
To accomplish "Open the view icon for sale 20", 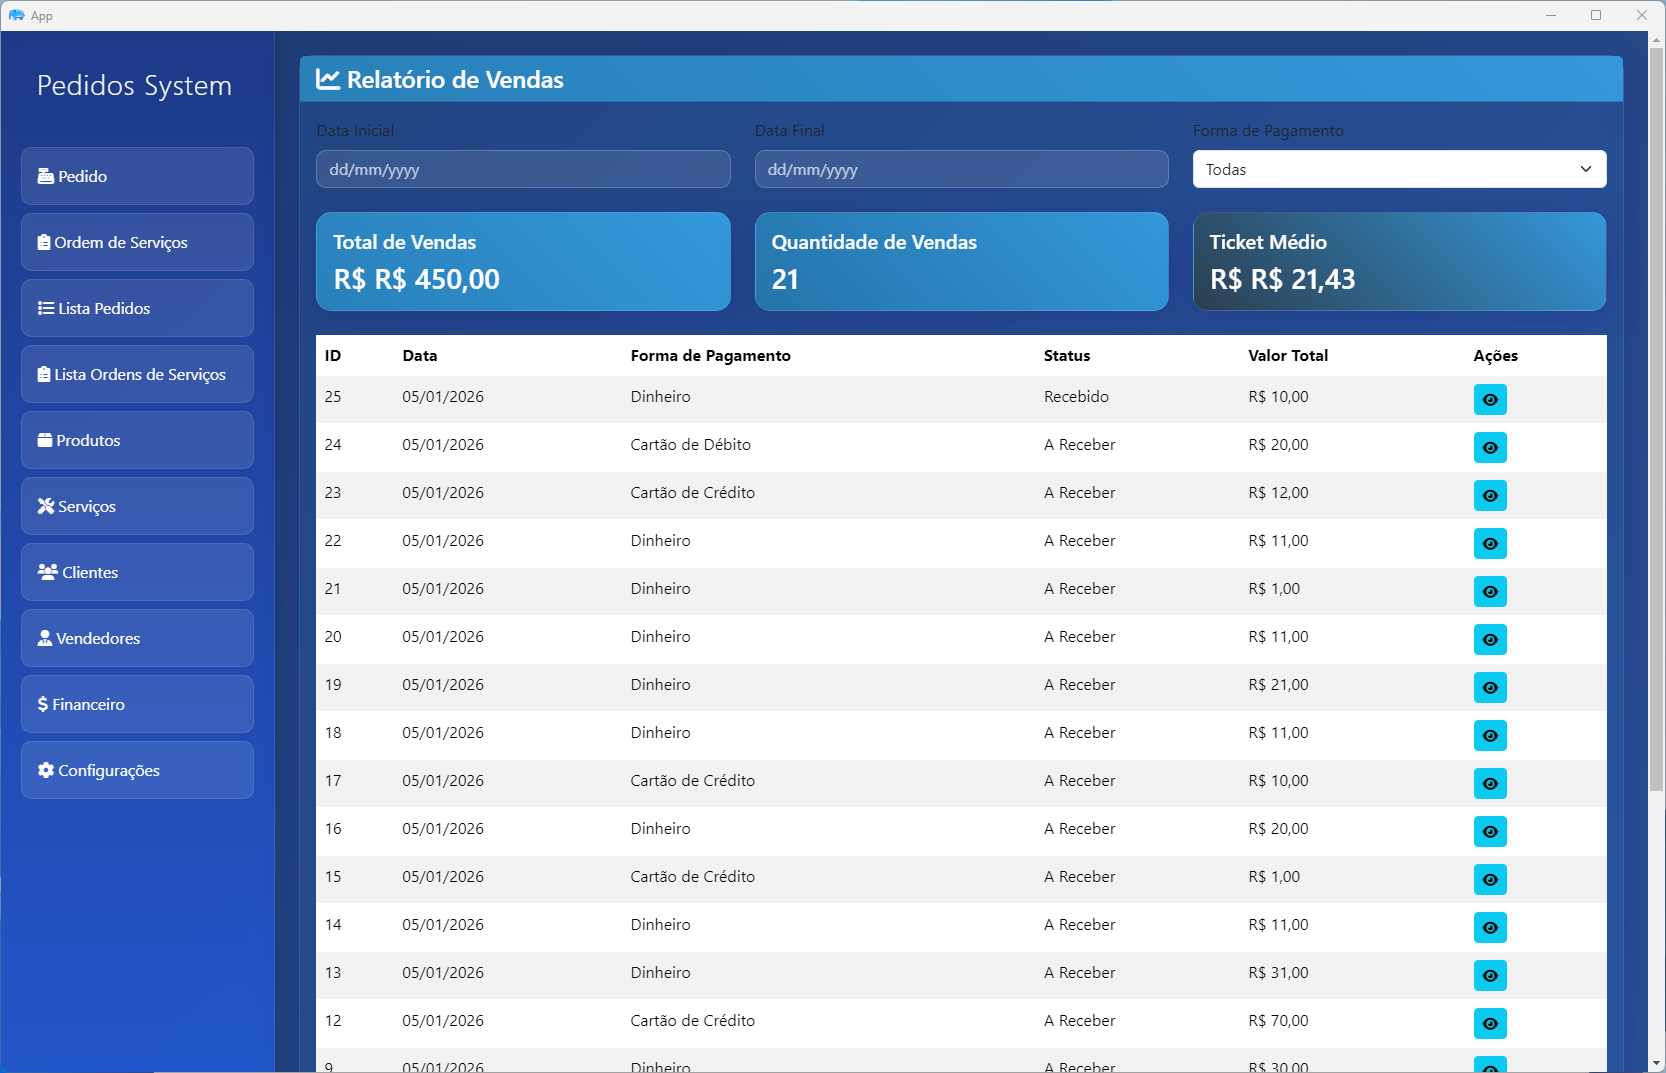I will (1489, 640).
